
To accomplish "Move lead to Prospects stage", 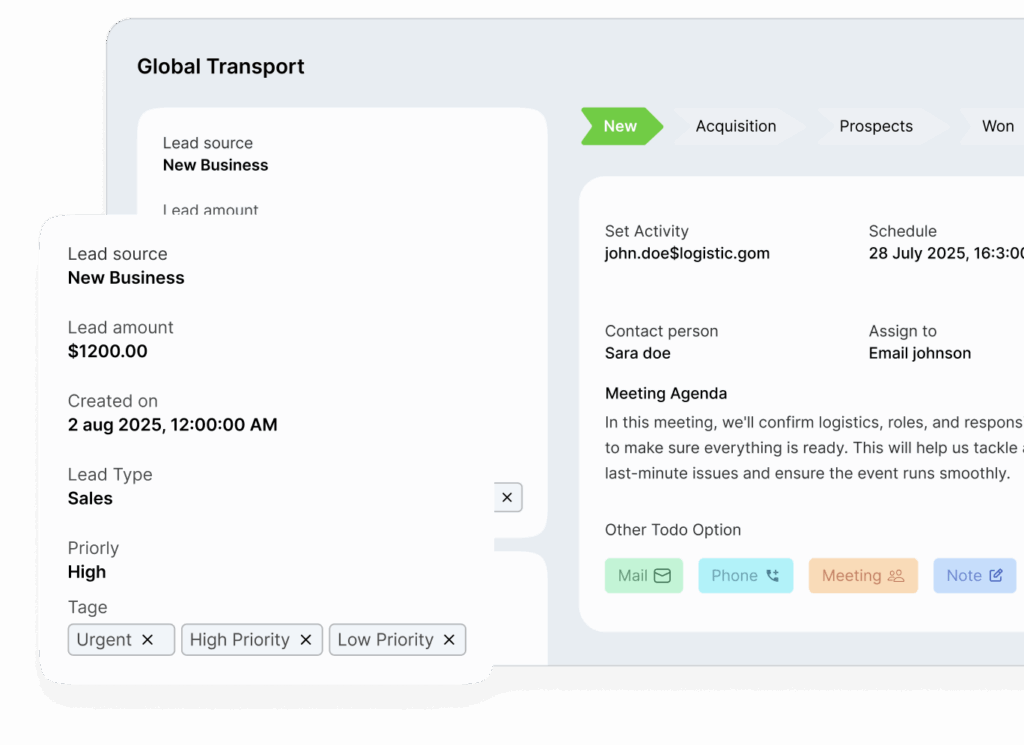I will tap(876, 126).
